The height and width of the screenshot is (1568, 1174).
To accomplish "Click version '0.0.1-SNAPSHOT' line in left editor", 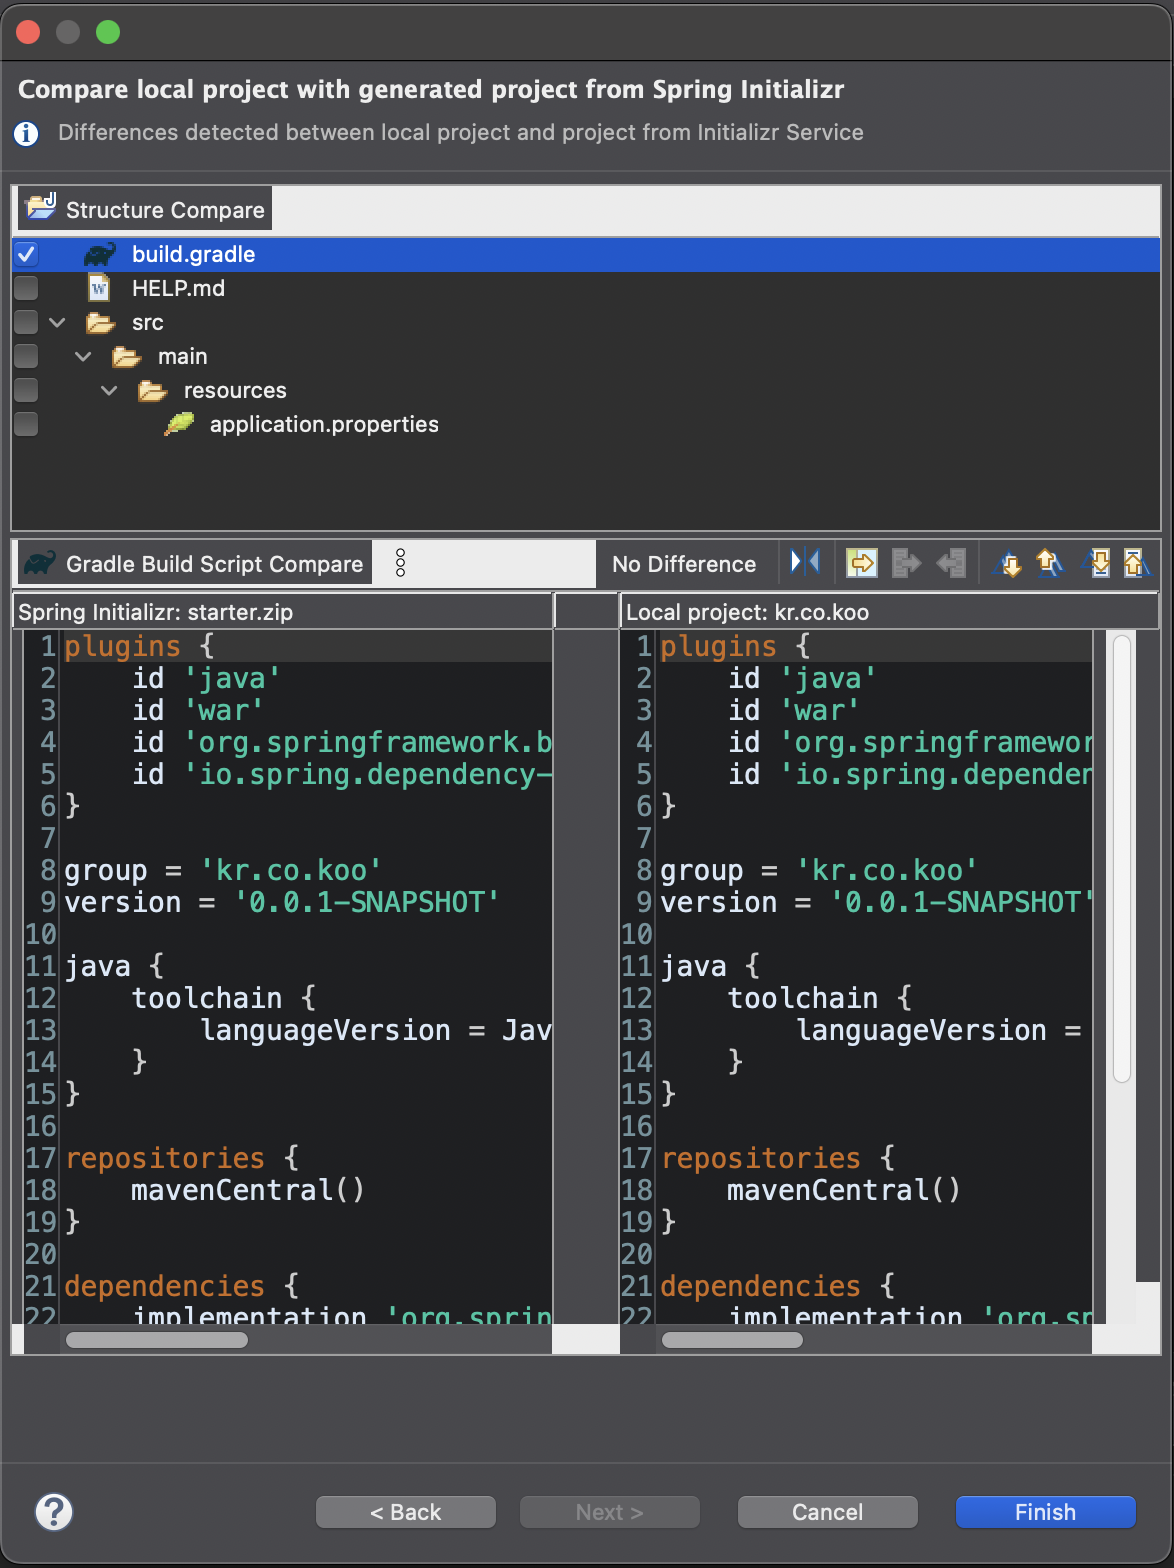I will 282,902.
